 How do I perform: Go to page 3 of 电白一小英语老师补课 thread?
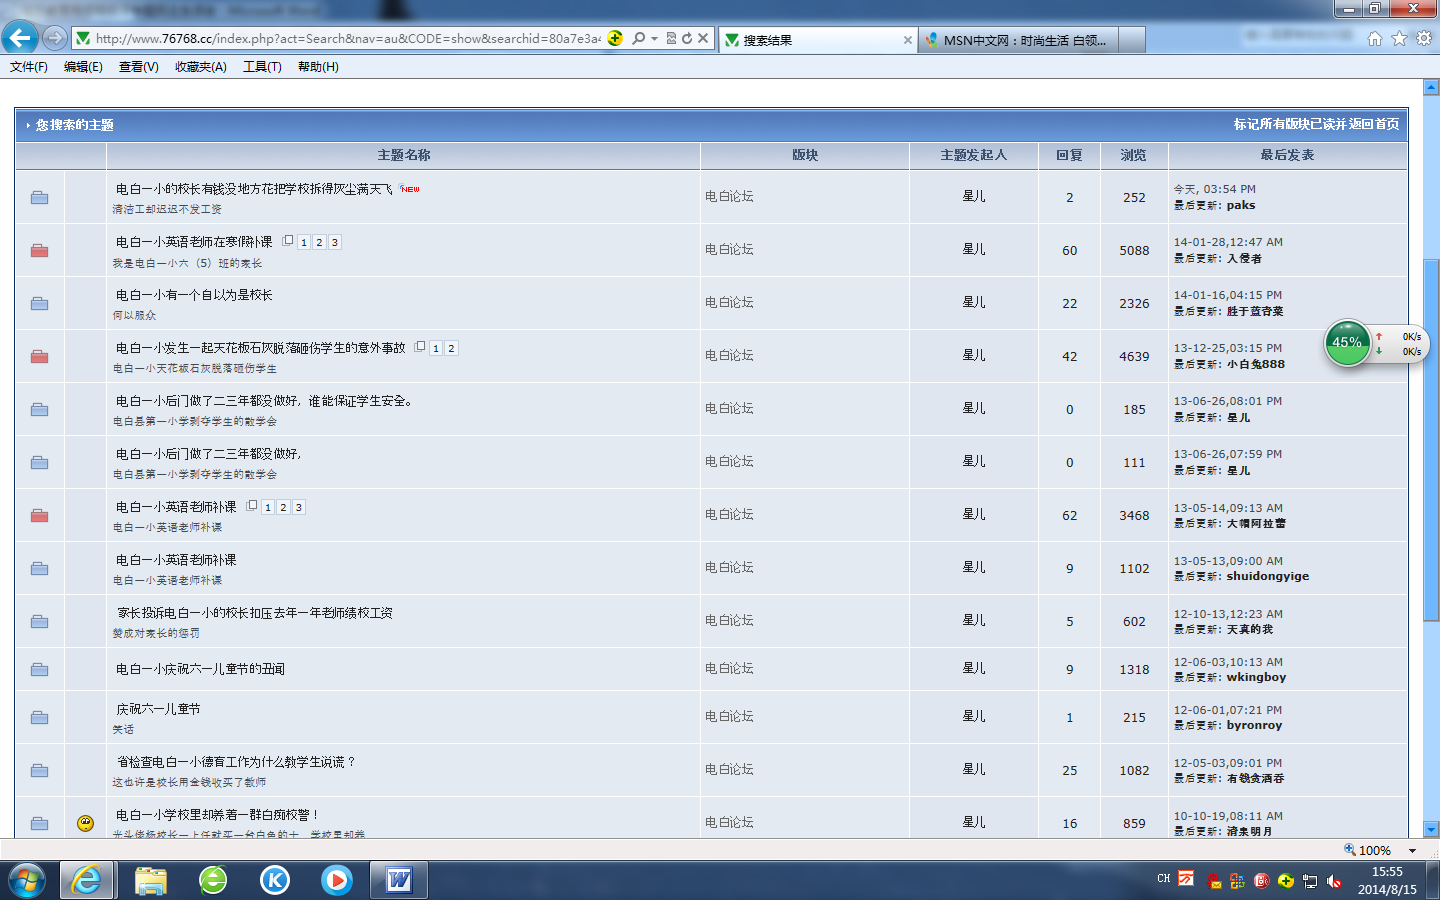pyautogui.click(x=298, y=507)
